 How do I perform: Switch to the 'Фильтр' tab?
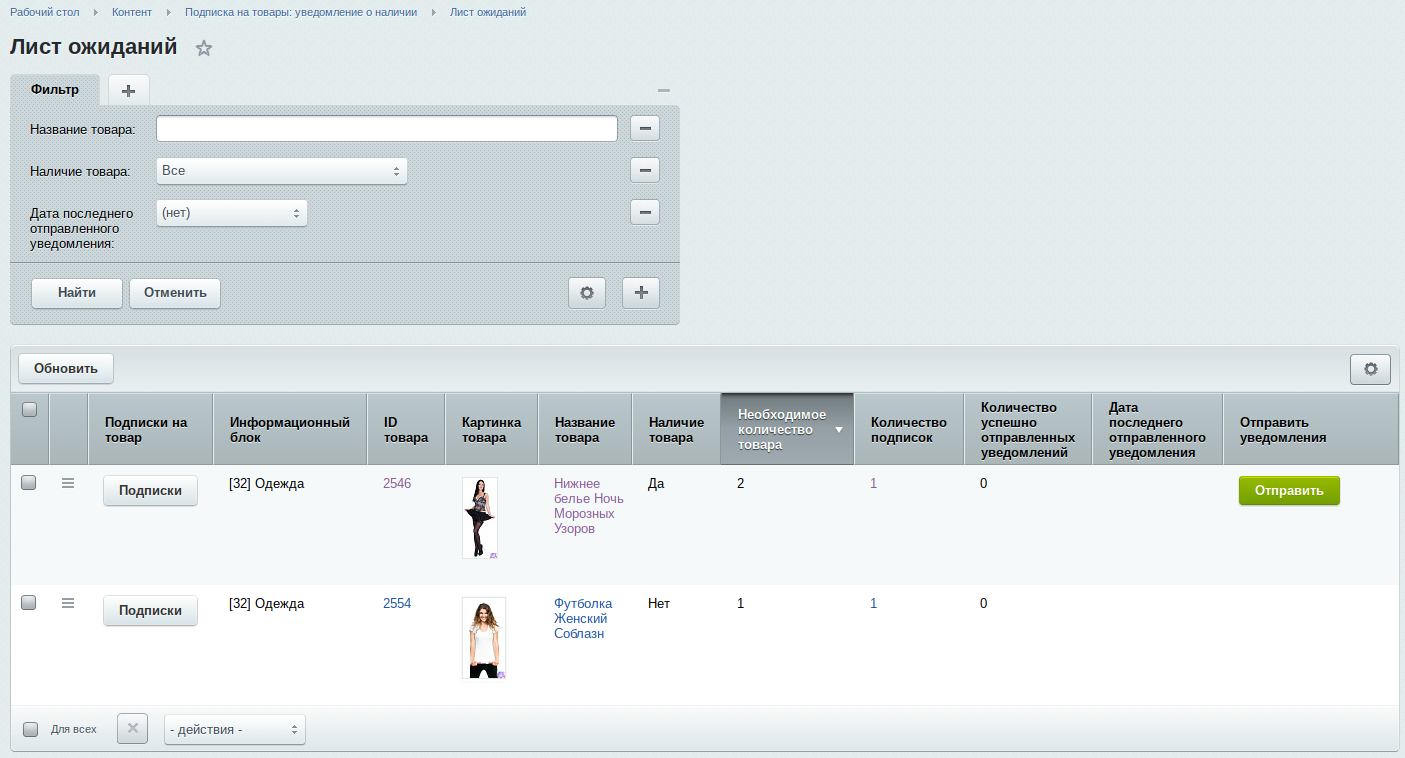pos(55,90)
